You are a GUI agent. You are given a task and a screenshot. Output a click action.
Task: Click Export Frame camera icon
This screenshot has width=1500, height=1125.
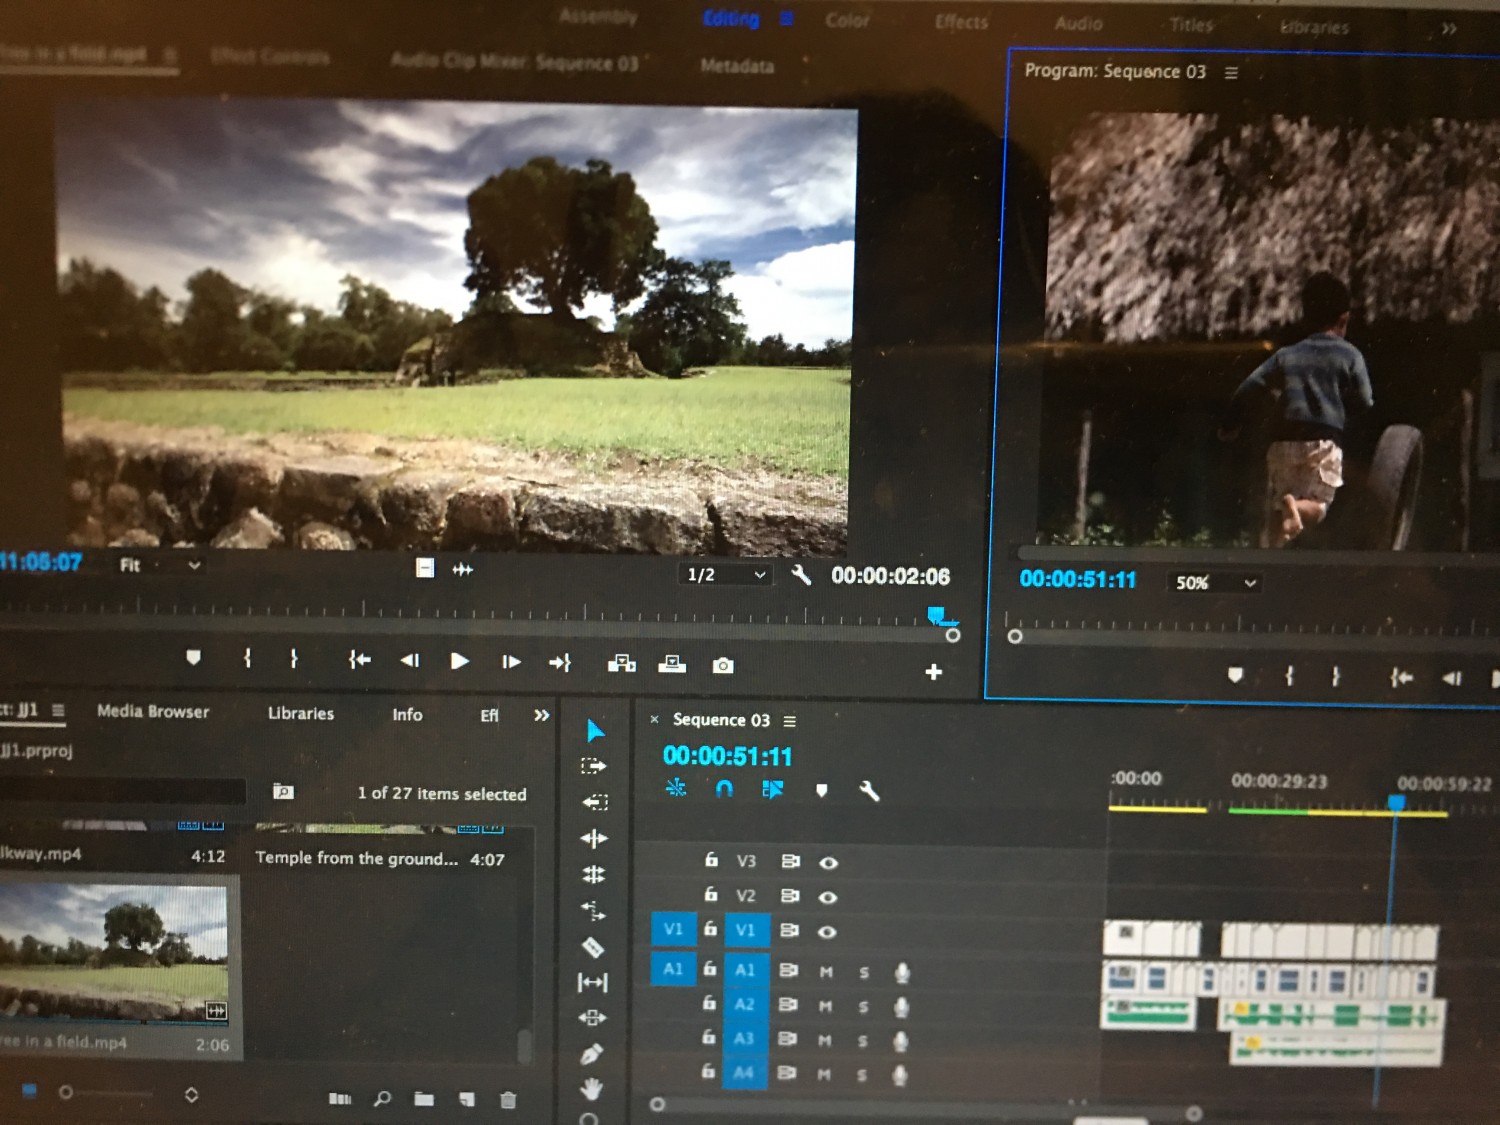[722, 665]
